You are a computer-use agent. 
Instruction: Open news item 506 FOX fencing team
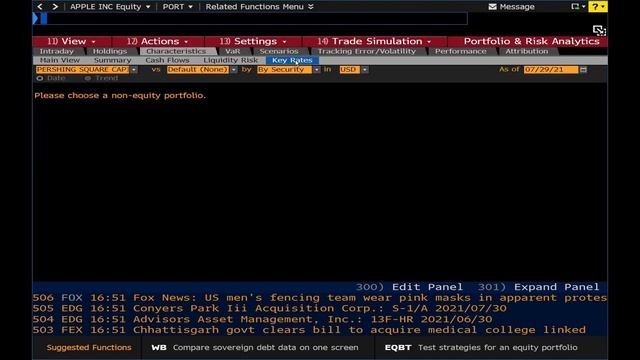point(320,298)
